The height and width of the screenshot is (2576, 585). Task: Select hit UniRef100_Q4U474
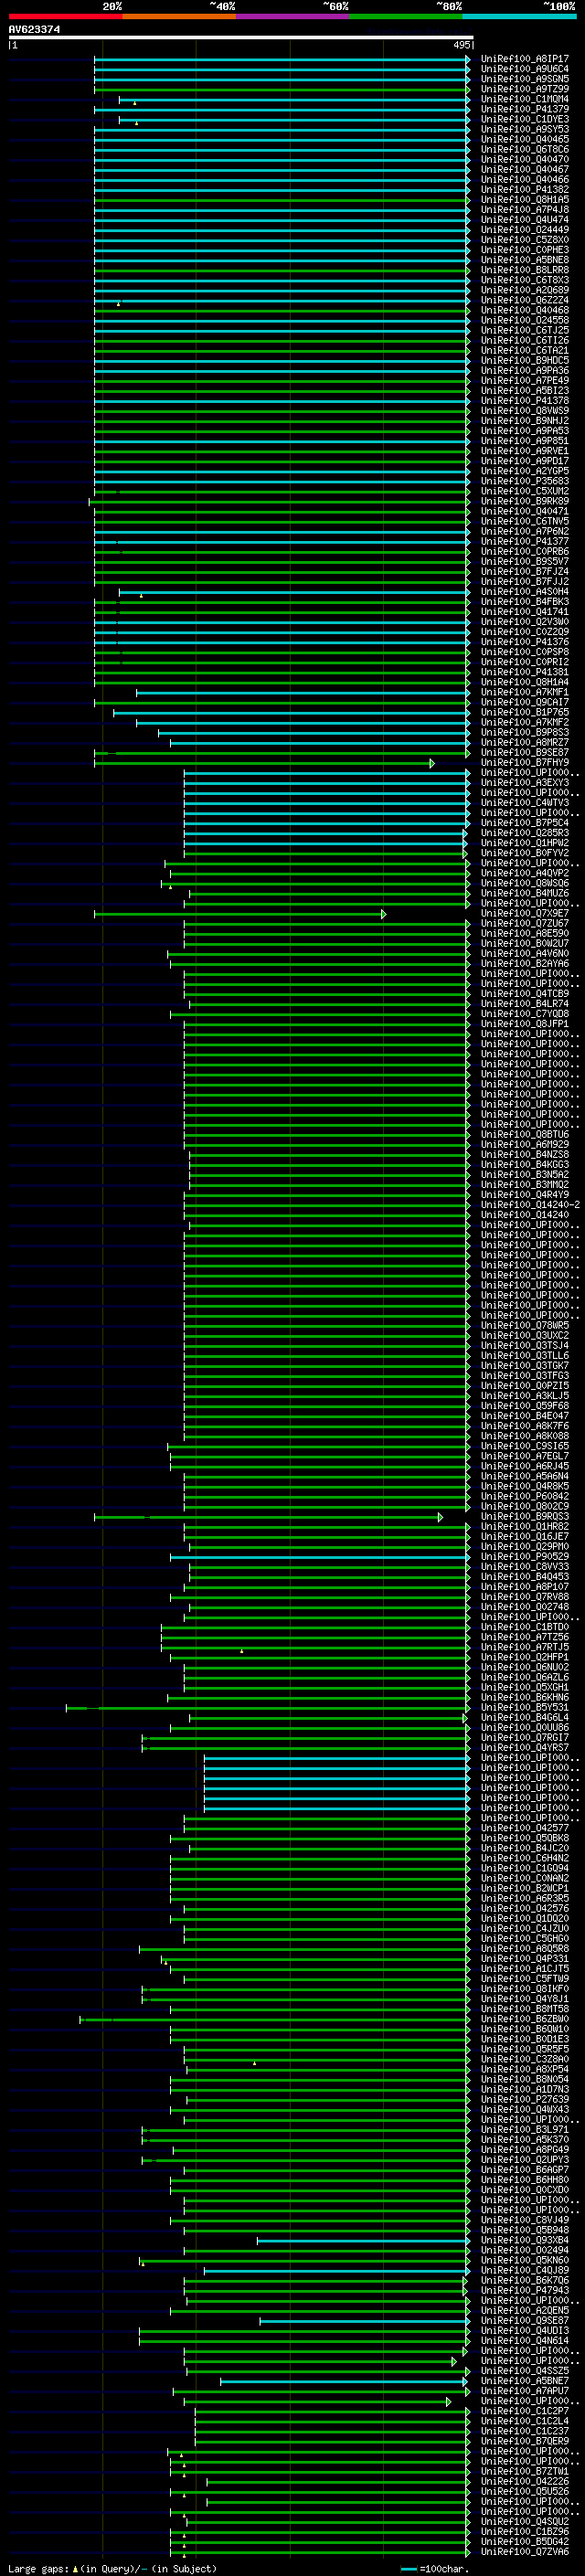[525, 220]
